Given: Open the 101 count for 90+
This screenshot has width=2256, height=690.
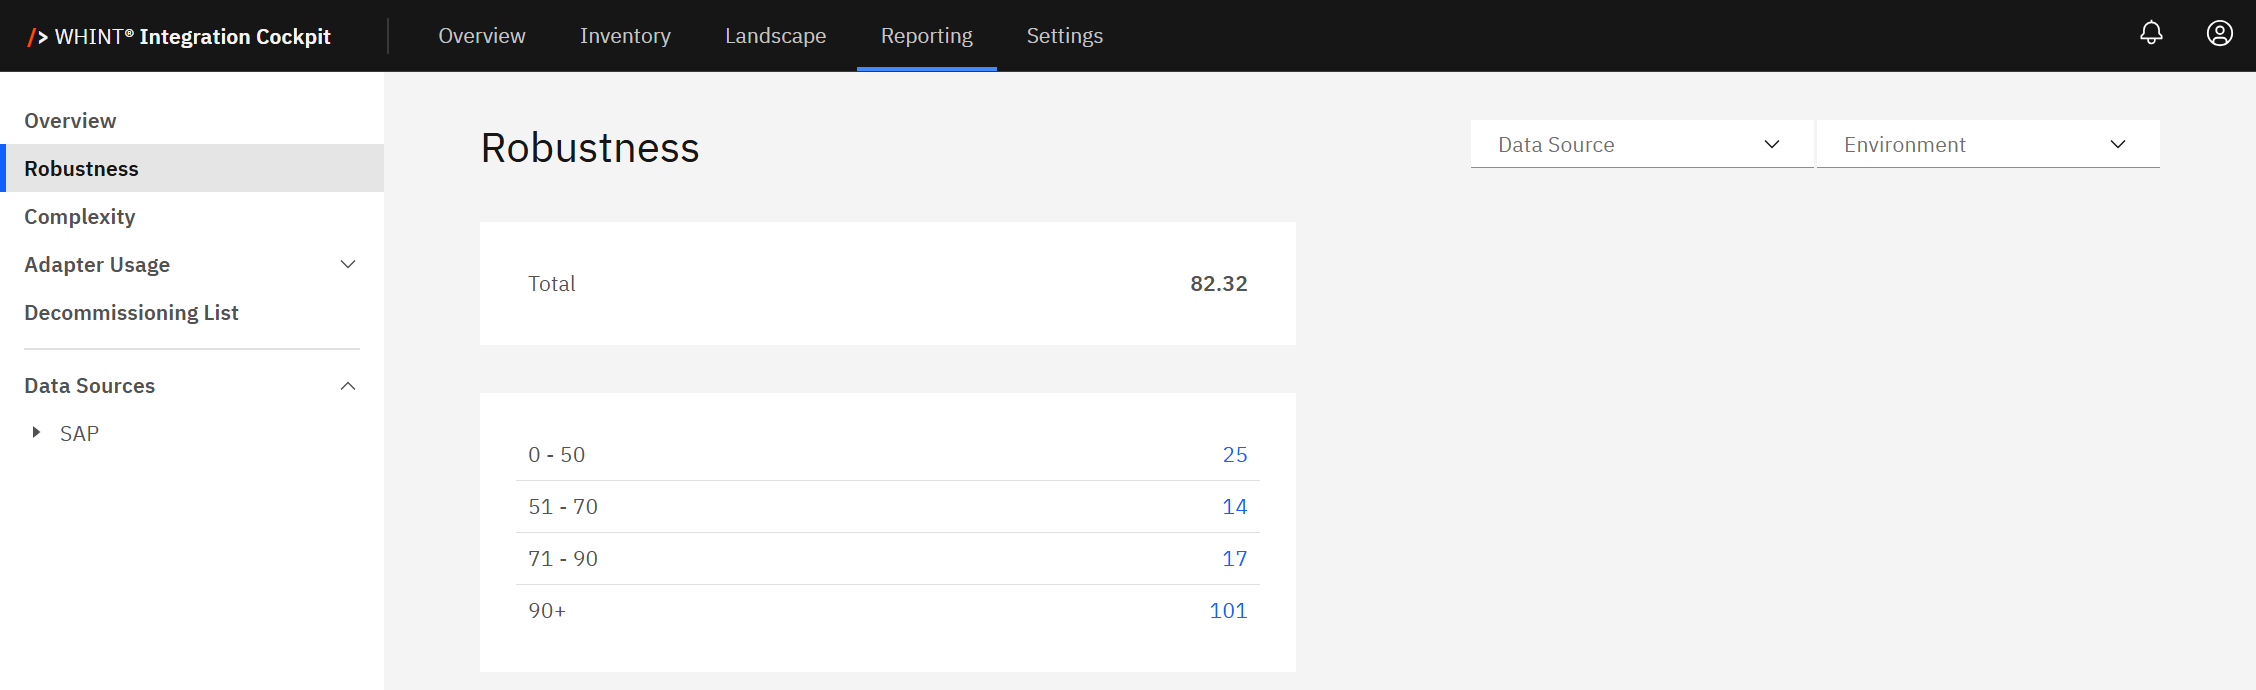Looking at the screenshot, I should tap(1228, 611).
